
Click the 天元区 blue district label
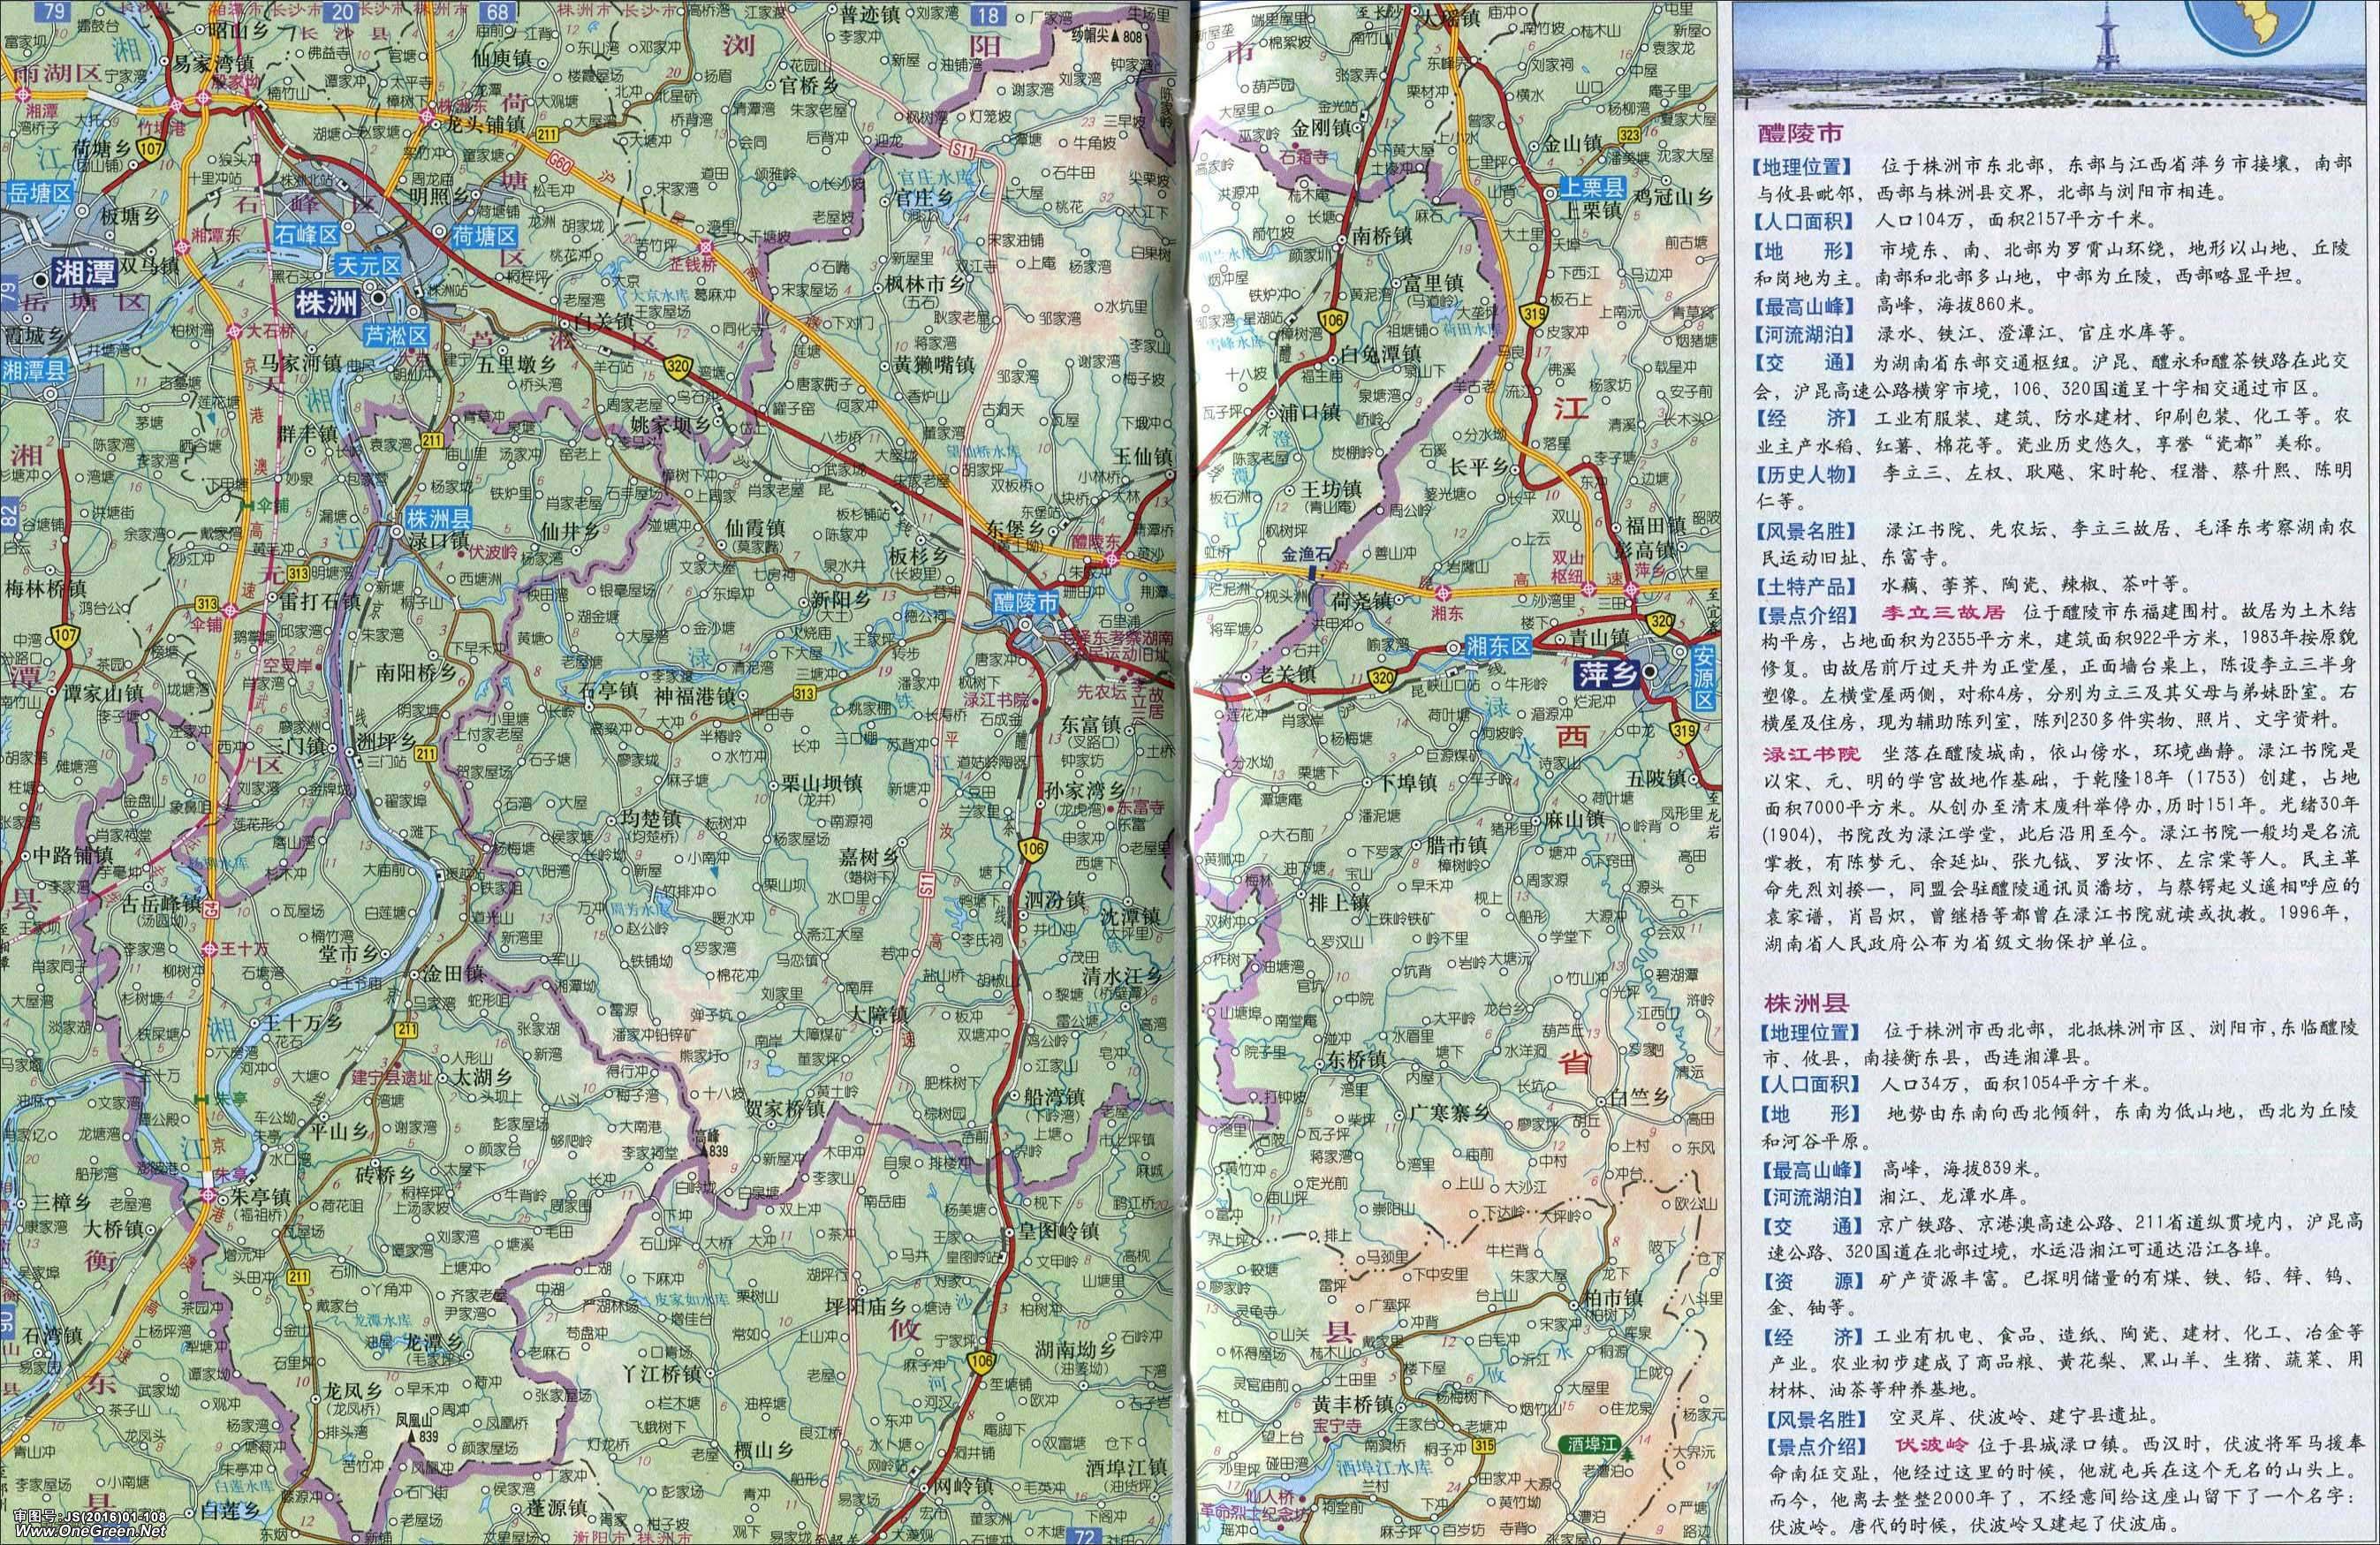367,266
